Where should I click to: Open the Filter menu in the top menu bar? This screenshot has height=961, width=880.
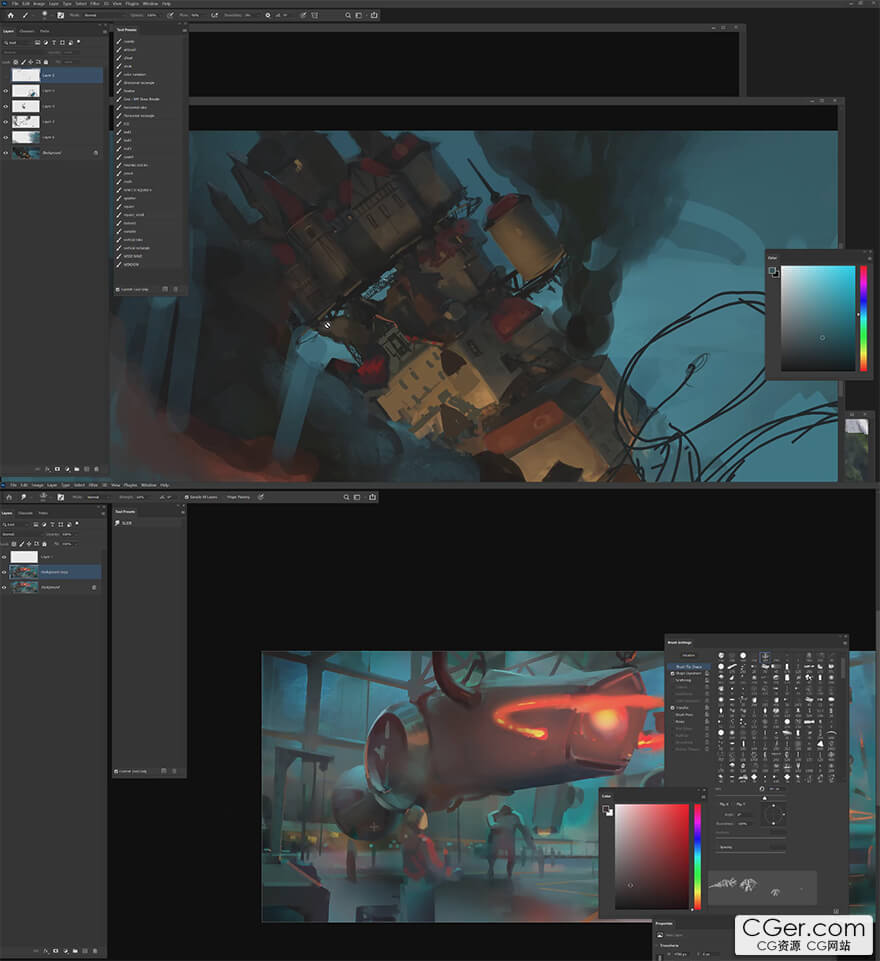(x=95, y=4)
